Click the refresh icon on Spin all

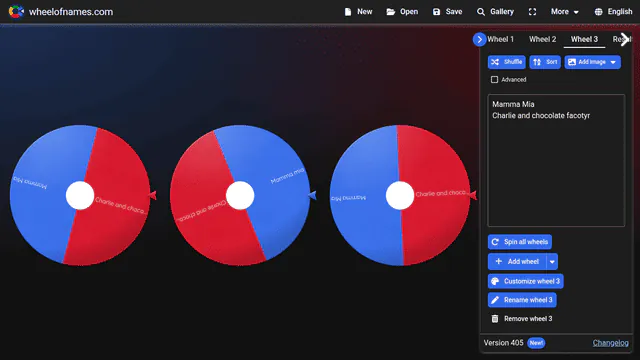pos(495,242)
